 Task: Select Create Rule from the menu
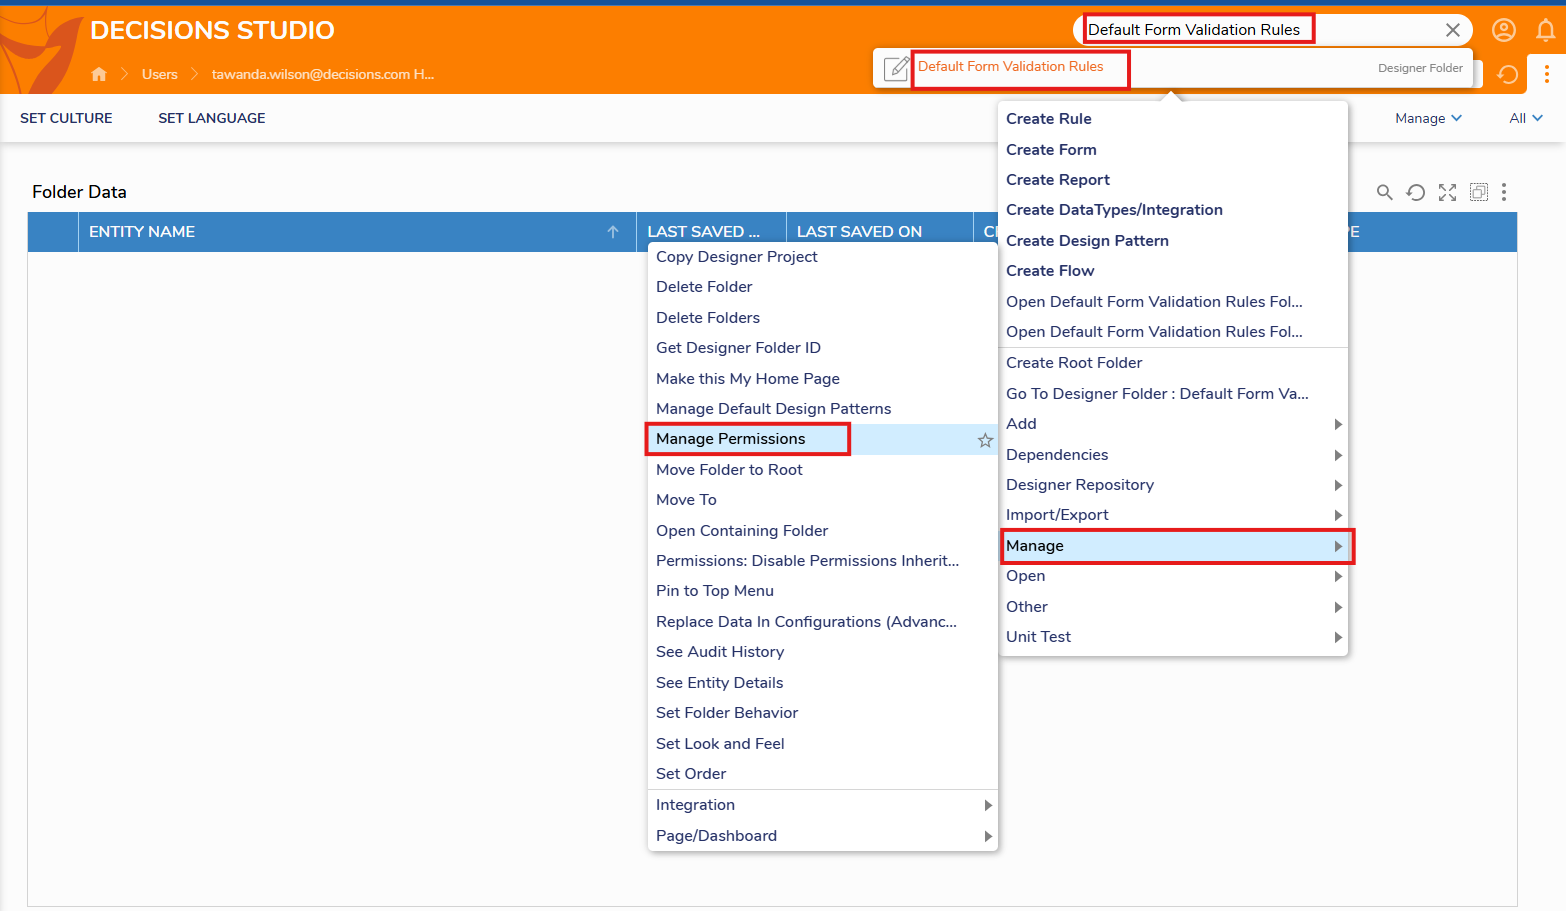click(x=1048, y=119)
